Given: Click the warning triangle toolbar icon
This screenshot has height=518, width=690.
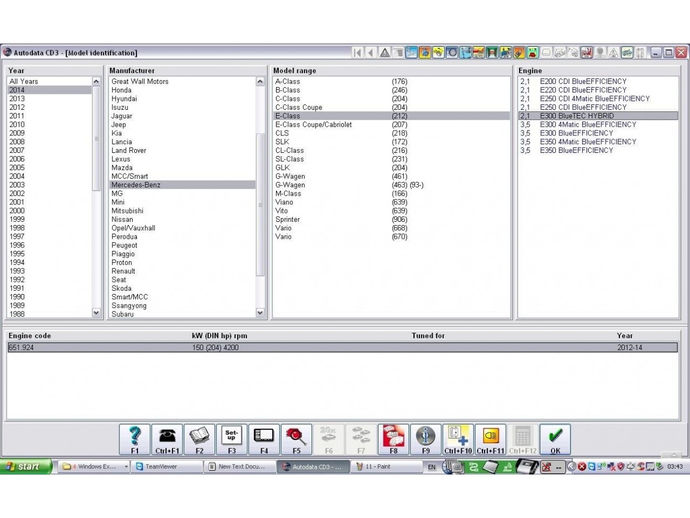Looking at the screenshot, I should click(x=385, y=53).
